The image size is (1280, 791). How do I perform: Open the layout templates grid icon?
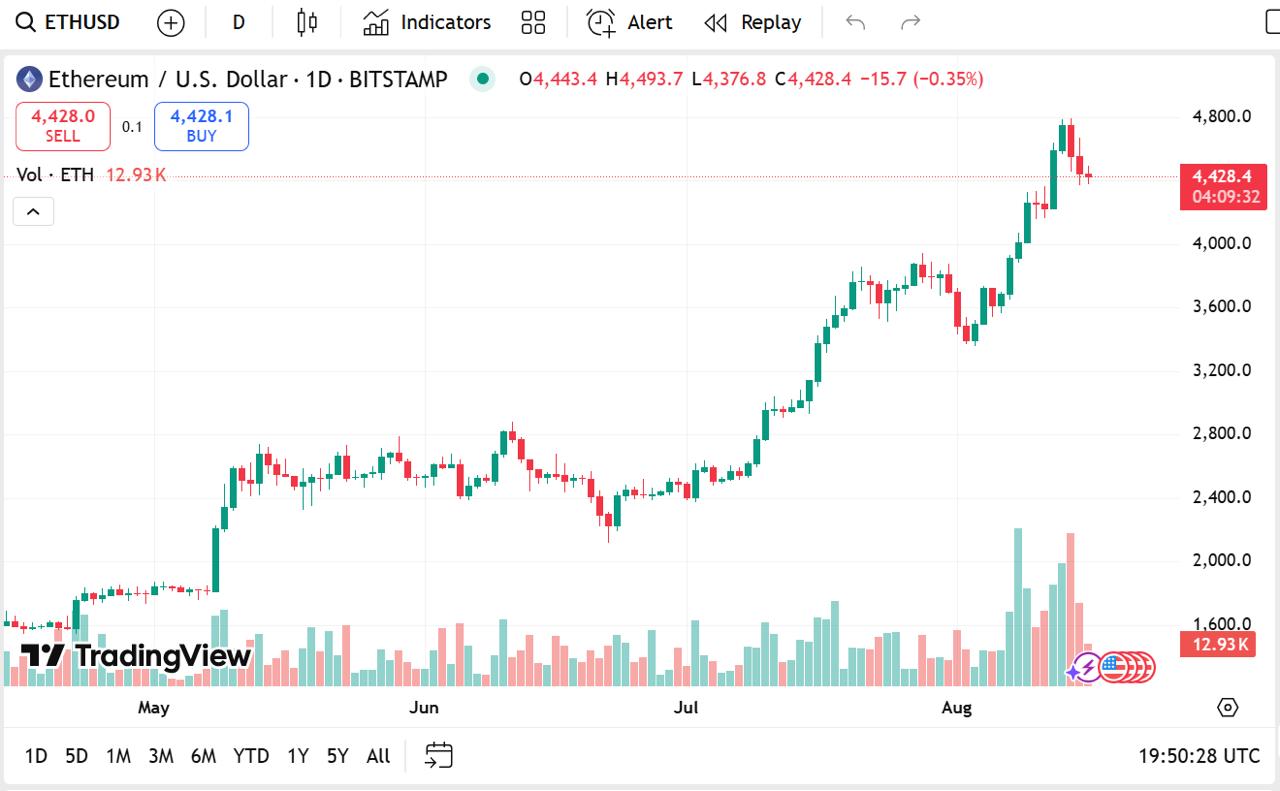533,23
